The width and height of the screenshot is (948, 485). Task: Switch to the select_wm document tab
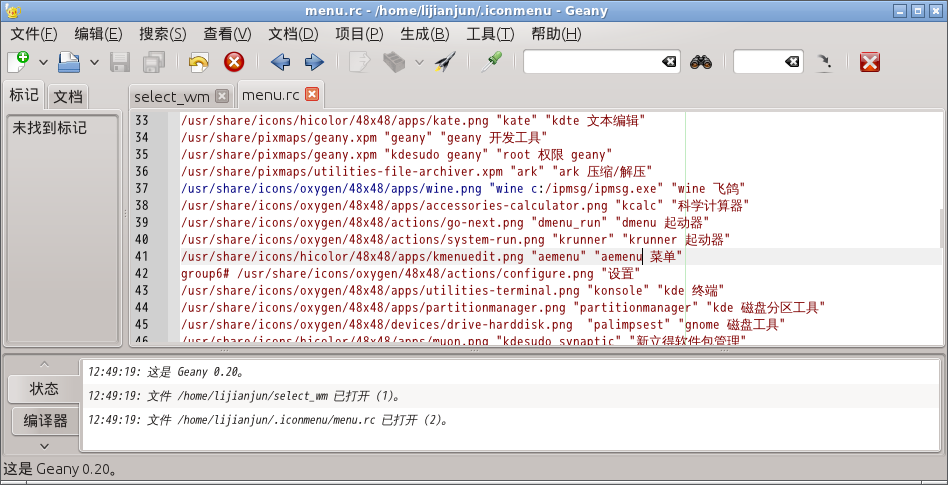coord(172,97)
